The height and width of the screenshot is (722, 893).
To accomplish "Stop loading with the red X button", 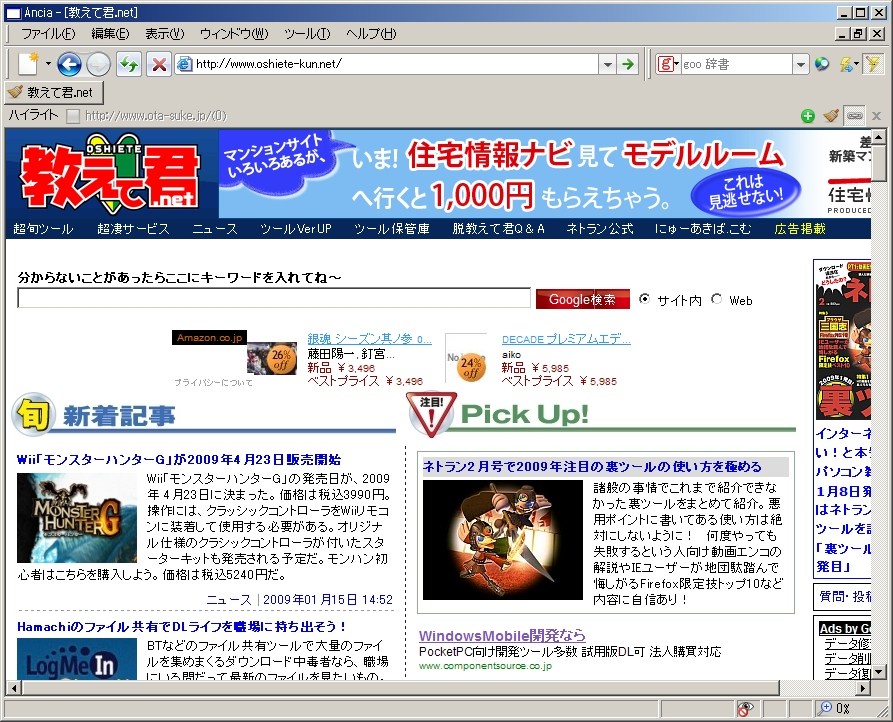I will 159,64.
